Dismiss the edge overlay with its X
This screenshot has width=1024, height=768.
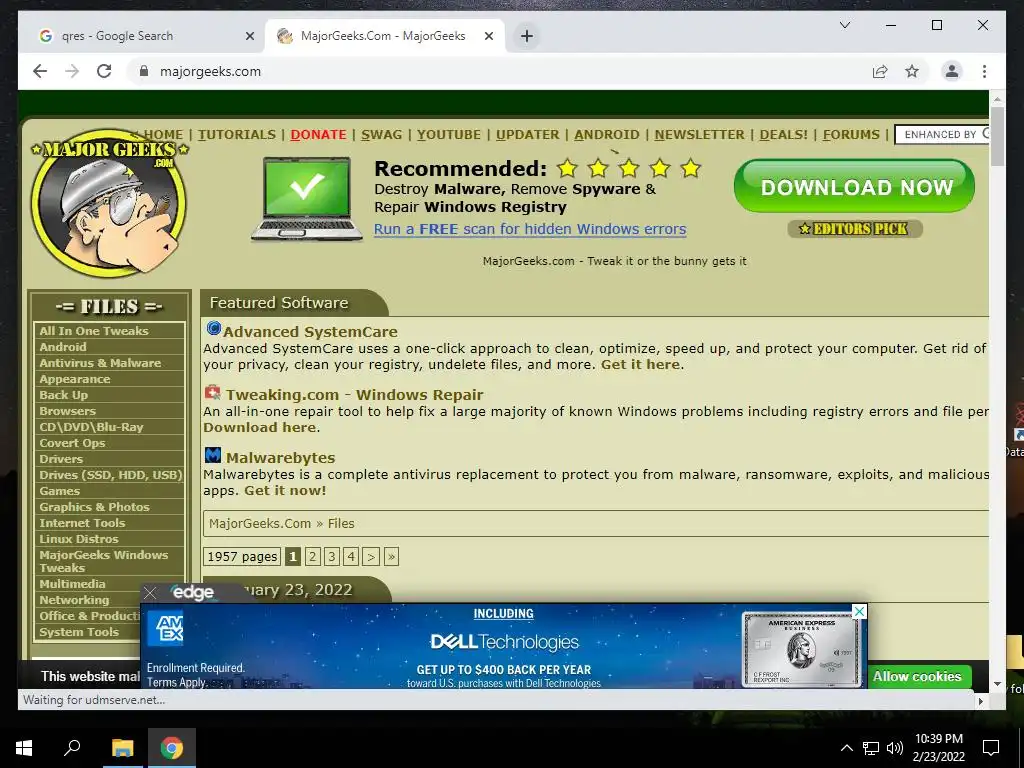point(150,593)
